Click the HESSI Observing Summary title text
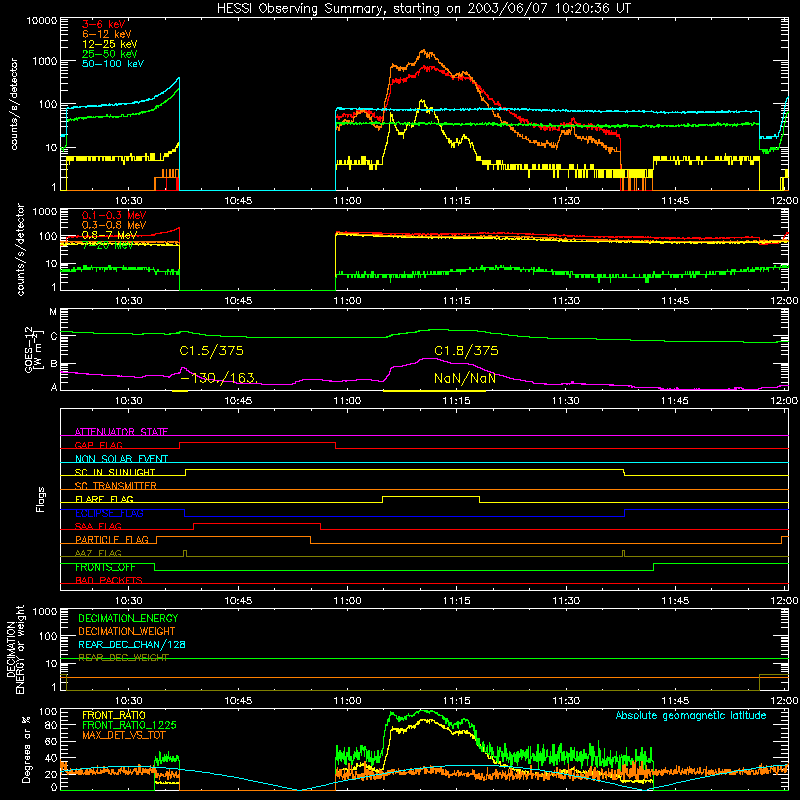Screen dimensions: 800x800 424,8
